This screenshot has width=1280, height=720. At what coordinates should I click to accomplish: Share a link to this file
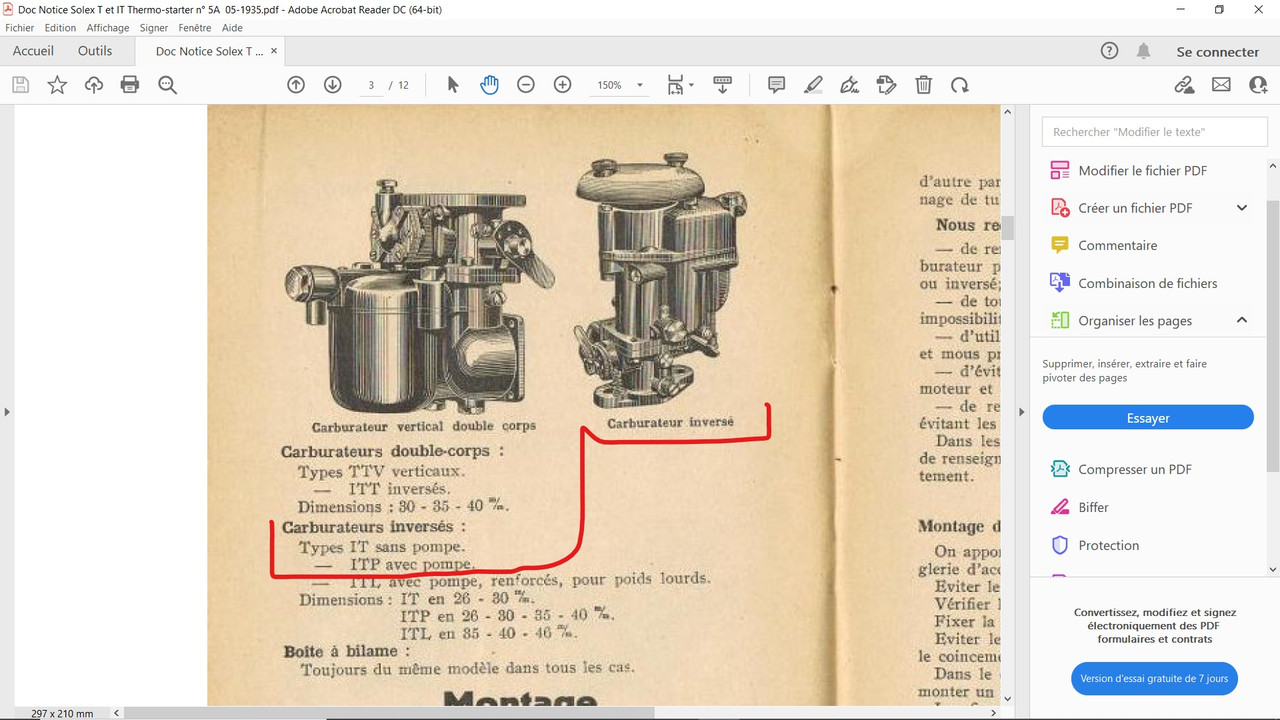pos(1184,85)
